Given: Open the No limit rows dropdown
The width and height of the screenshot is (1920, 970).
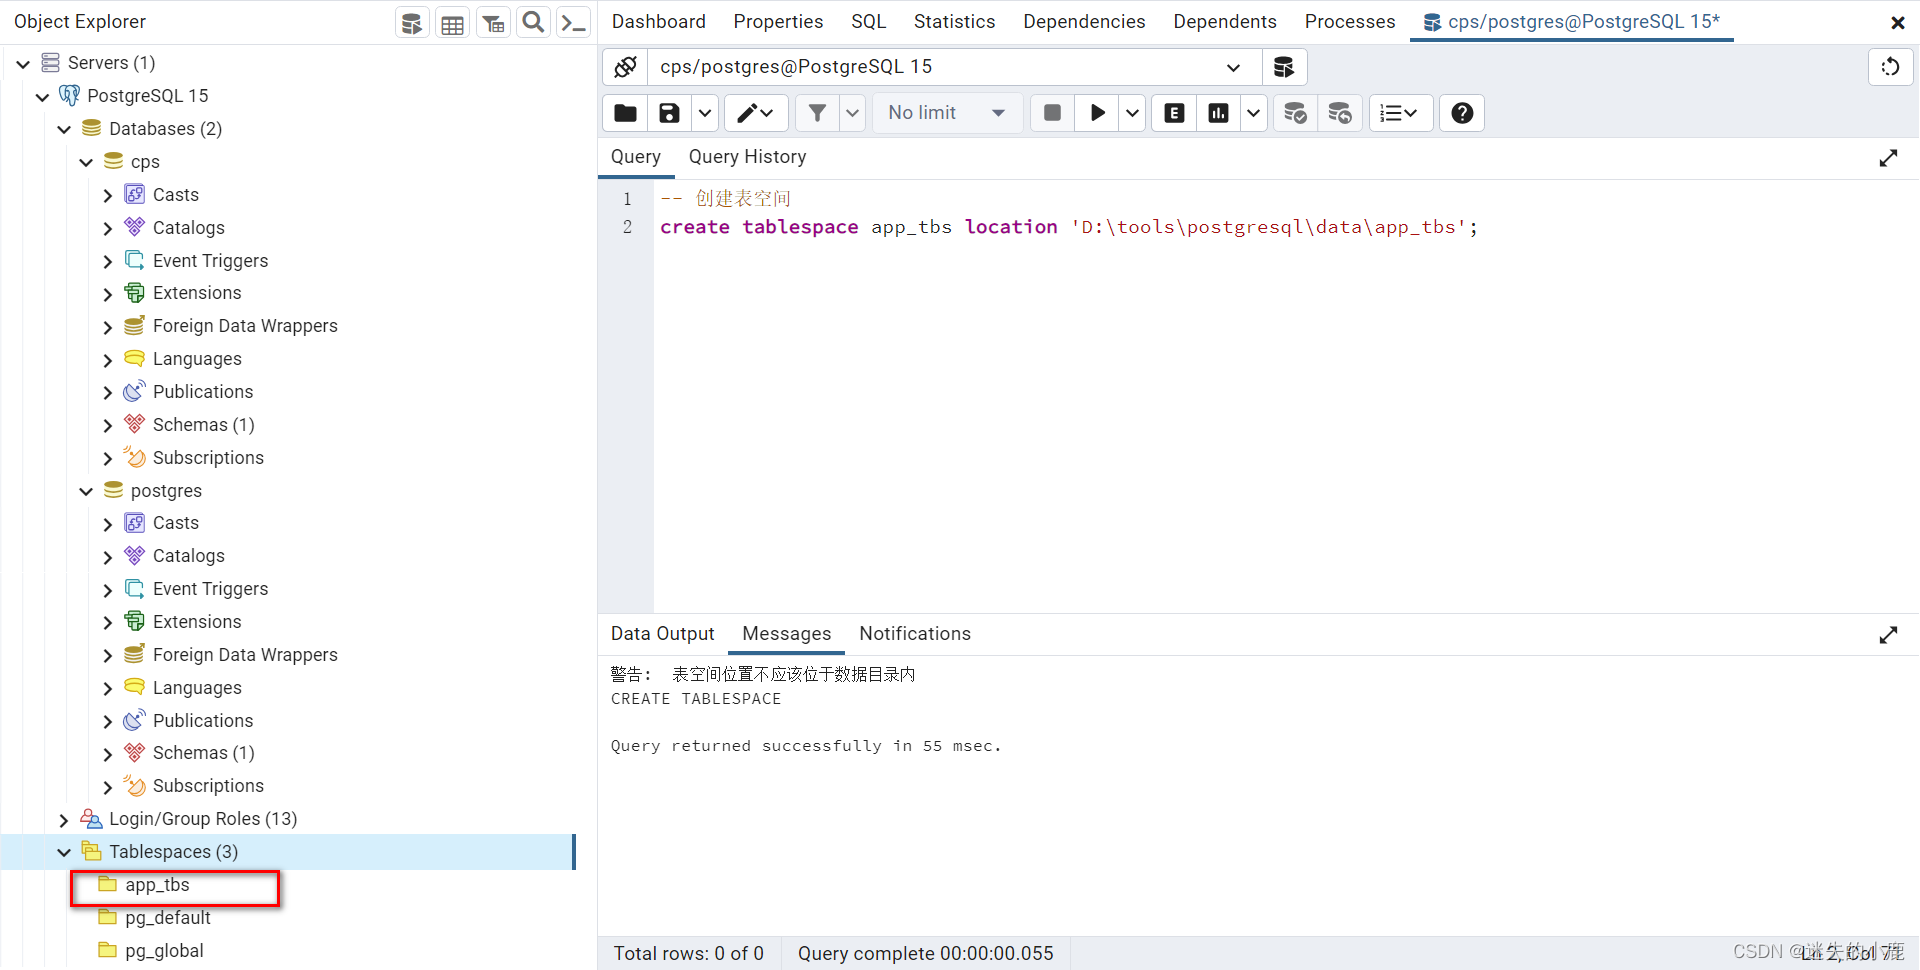Looking at the screenshot, I should (x=947, y=113).
